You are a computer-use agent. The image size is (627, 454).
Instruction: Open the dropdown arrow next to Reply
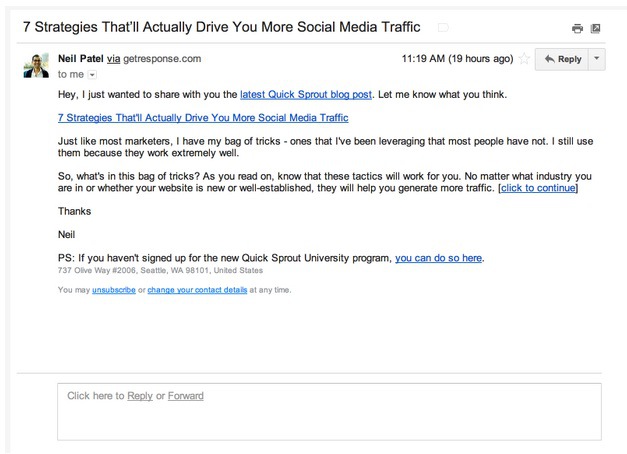coord(597,59)
